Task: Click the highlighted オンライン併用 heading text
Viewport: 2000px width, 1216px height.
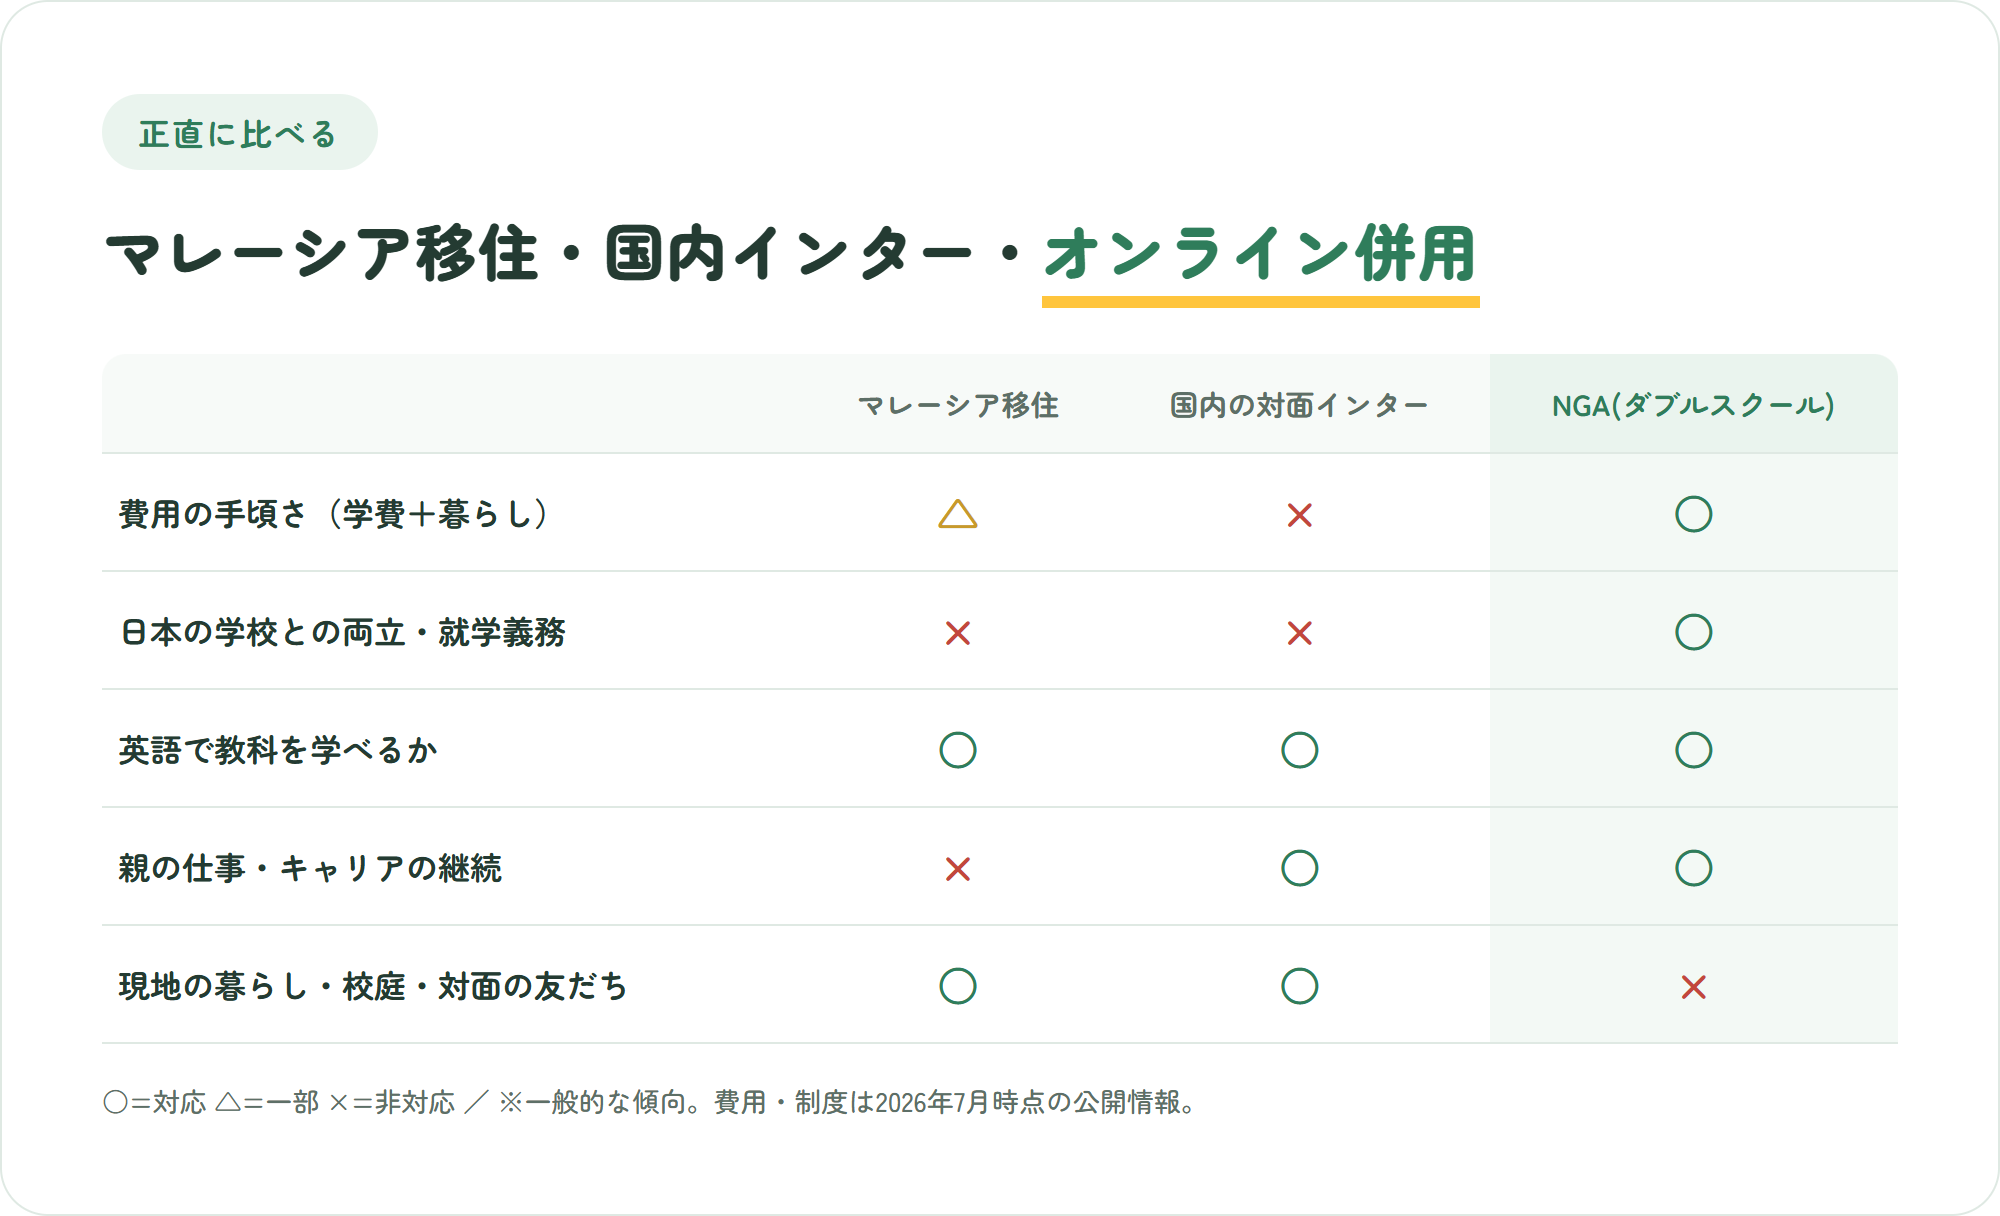Action: point(1260,254)
